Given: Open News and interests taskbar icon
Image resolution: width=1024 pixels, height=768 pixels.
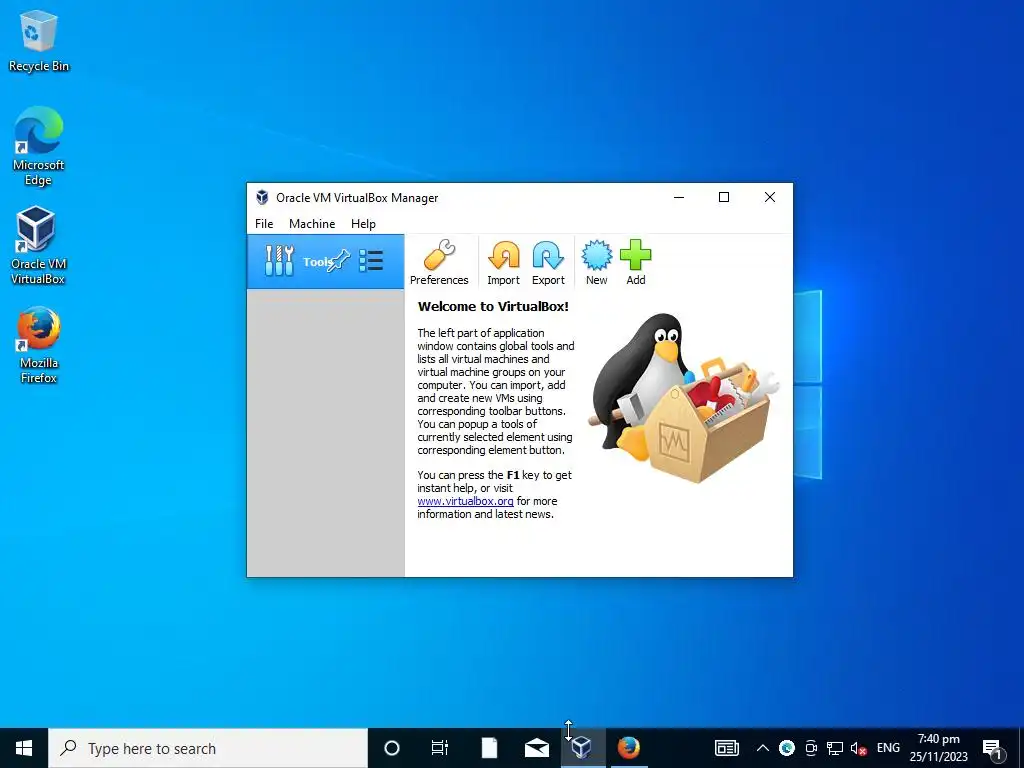Looking at the screenshot, I should (726, 748).
